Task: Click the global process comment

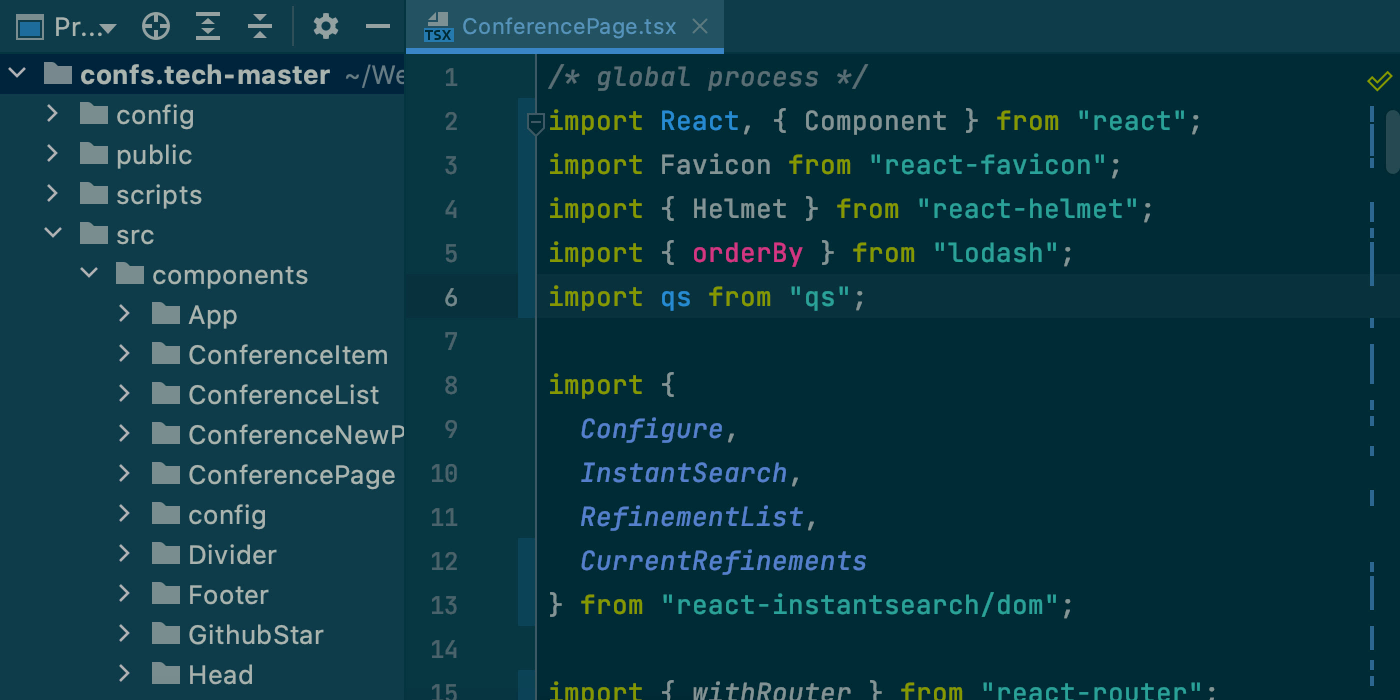Action: click(708, 77)
